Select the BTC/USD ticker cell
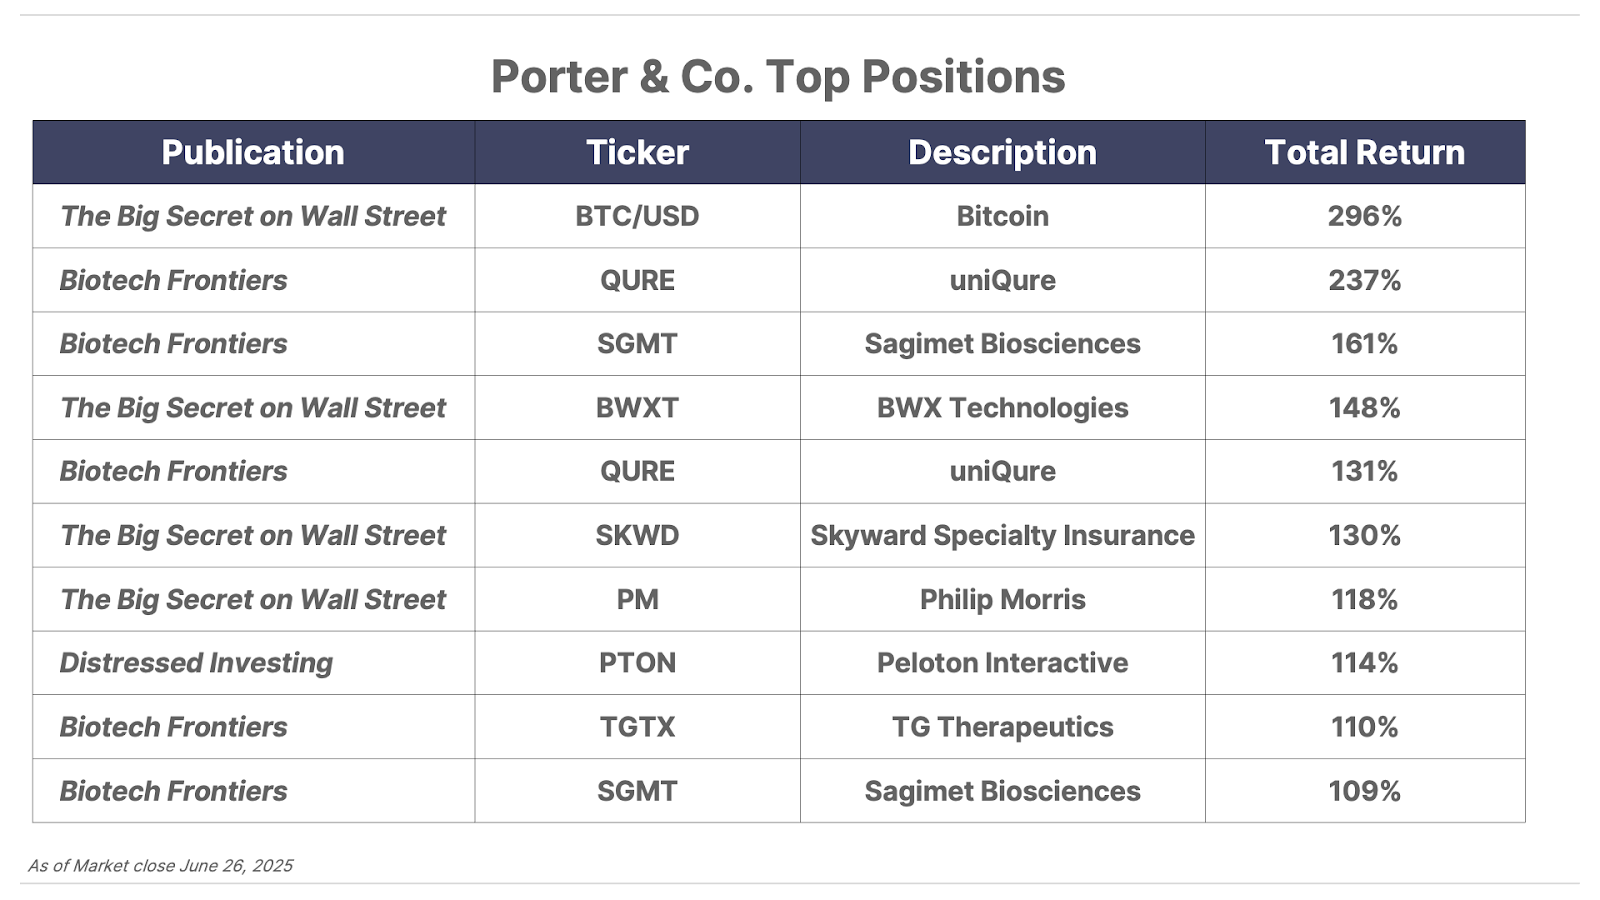Image resolution: width=1600 pixels, height=900 pixels. (x=637, y=216)
